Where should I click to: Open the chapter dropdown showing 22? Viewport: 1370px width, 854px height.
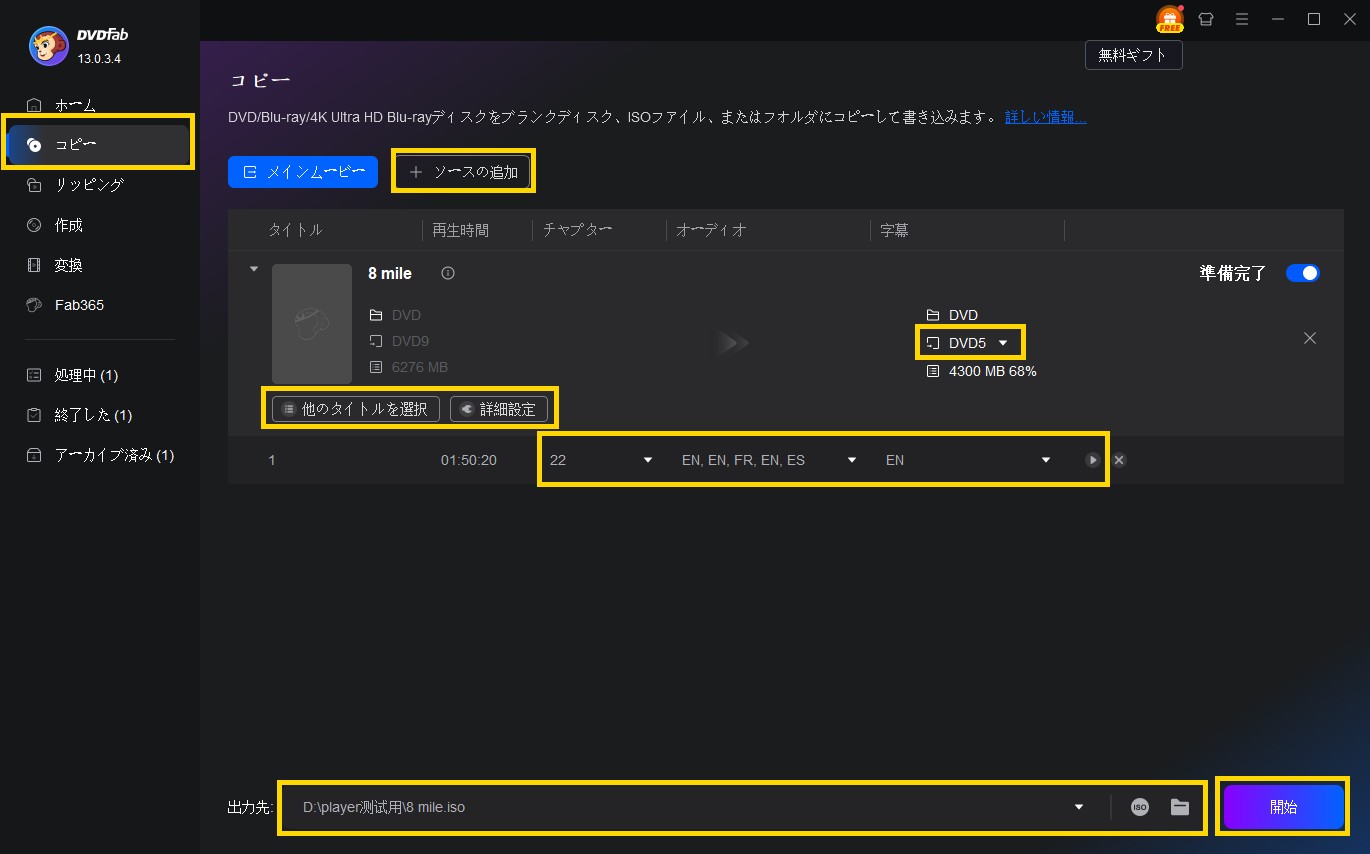click(x=601, y=460)
